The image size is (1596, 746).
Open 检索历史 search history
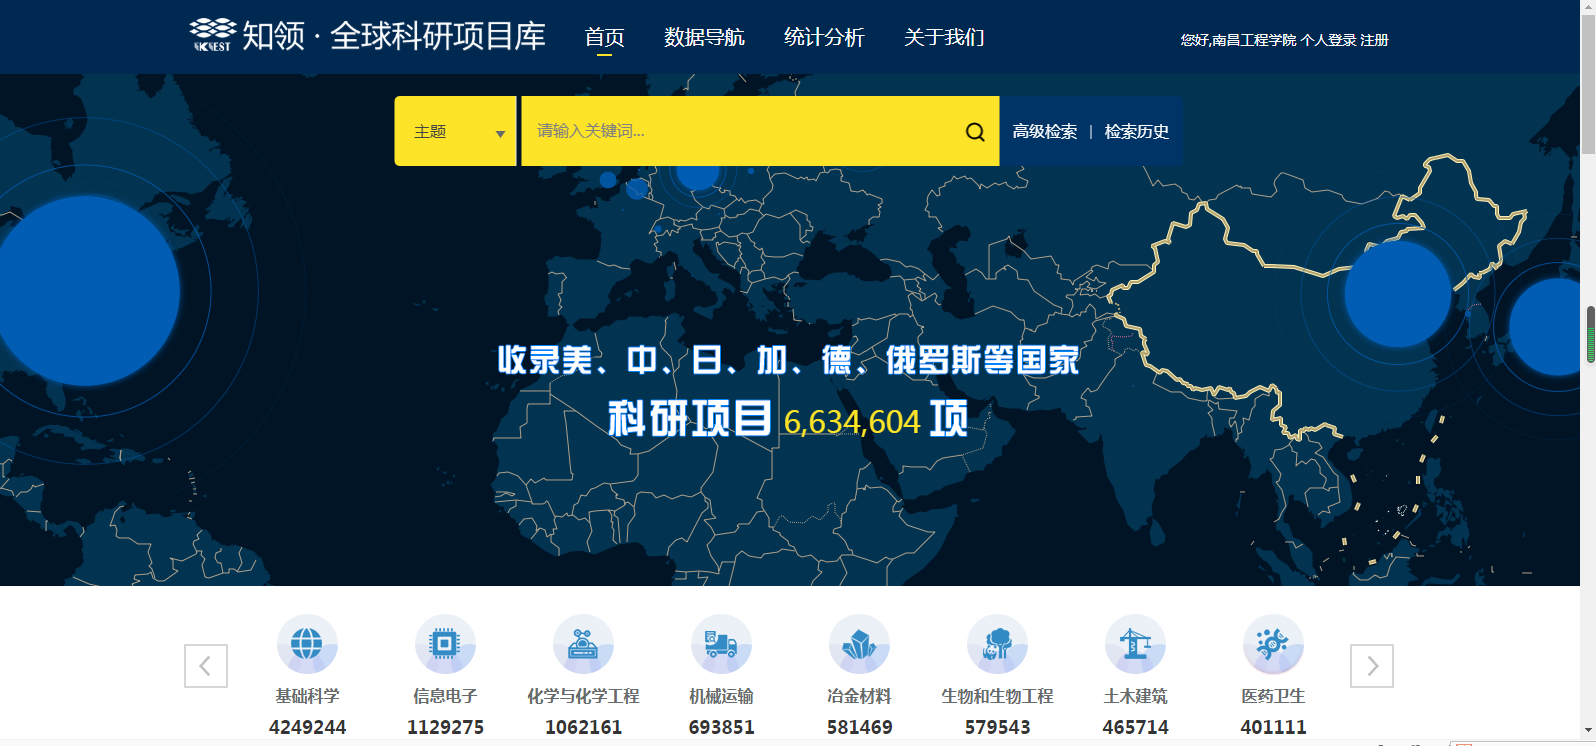[x=1137, y=131]
